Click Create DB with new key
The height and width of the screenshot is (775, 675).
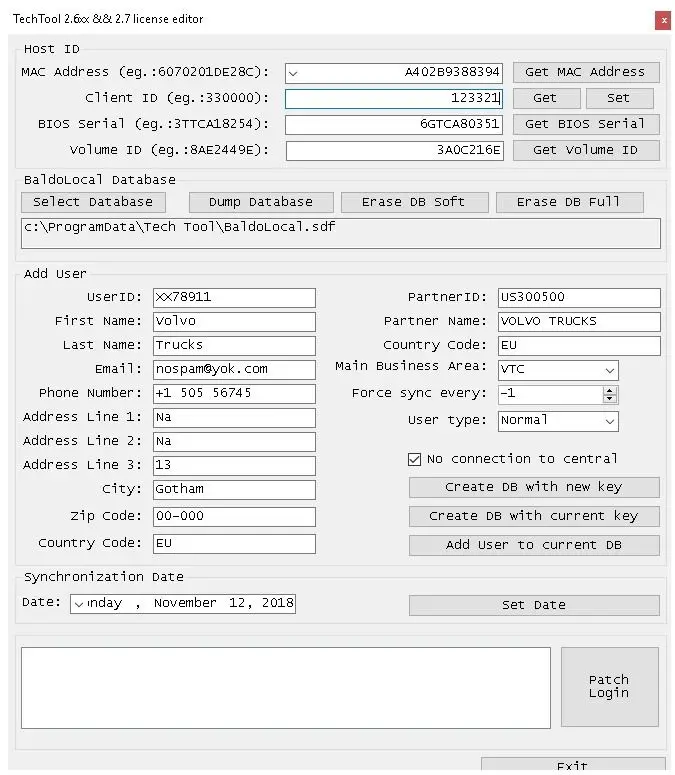click(x=534, y=487)
